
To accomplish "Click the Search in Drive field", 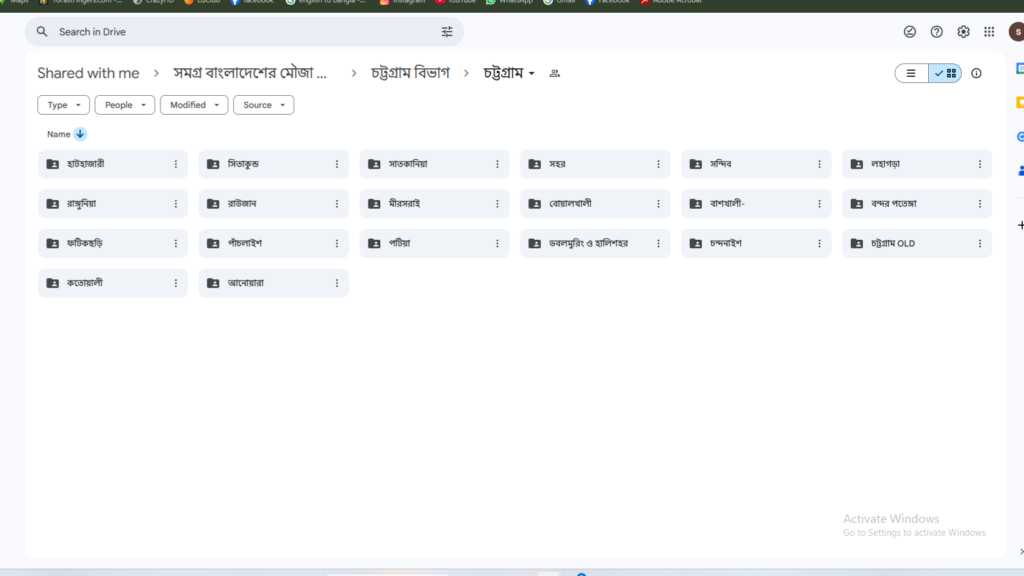I will pos(240,32).
